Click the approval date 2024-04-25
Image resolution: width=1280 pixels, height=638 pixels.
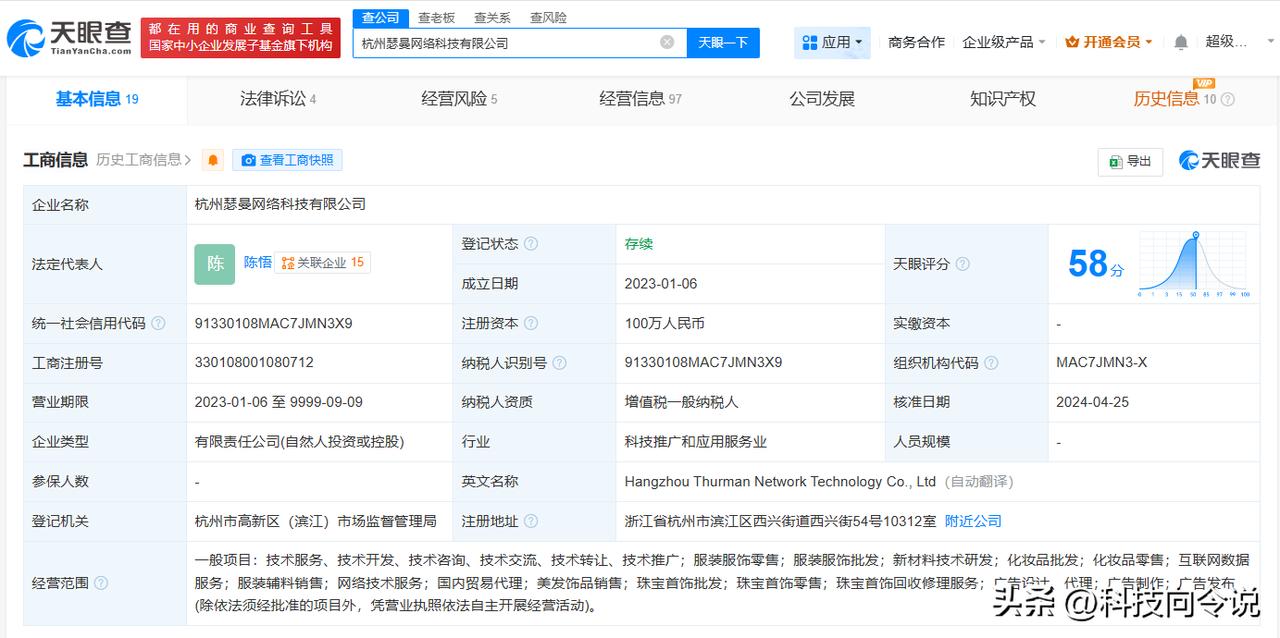(1092, 402)
